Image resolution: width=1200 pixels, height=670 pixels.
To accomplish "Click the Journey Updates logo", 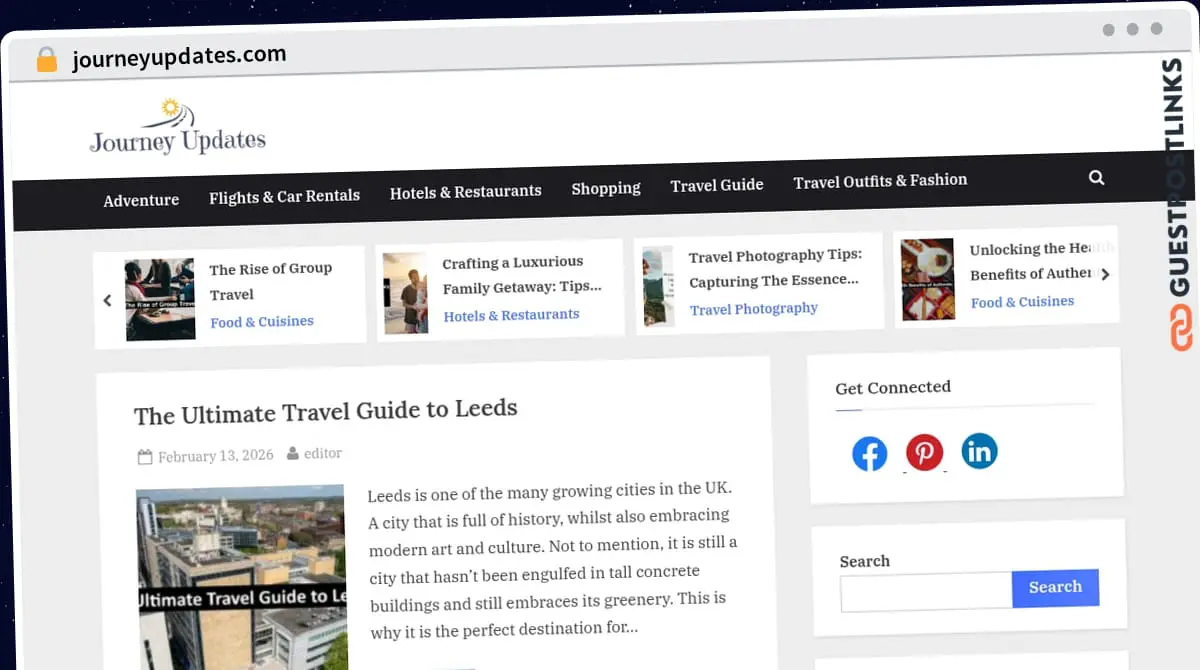I will click(178, 127).
